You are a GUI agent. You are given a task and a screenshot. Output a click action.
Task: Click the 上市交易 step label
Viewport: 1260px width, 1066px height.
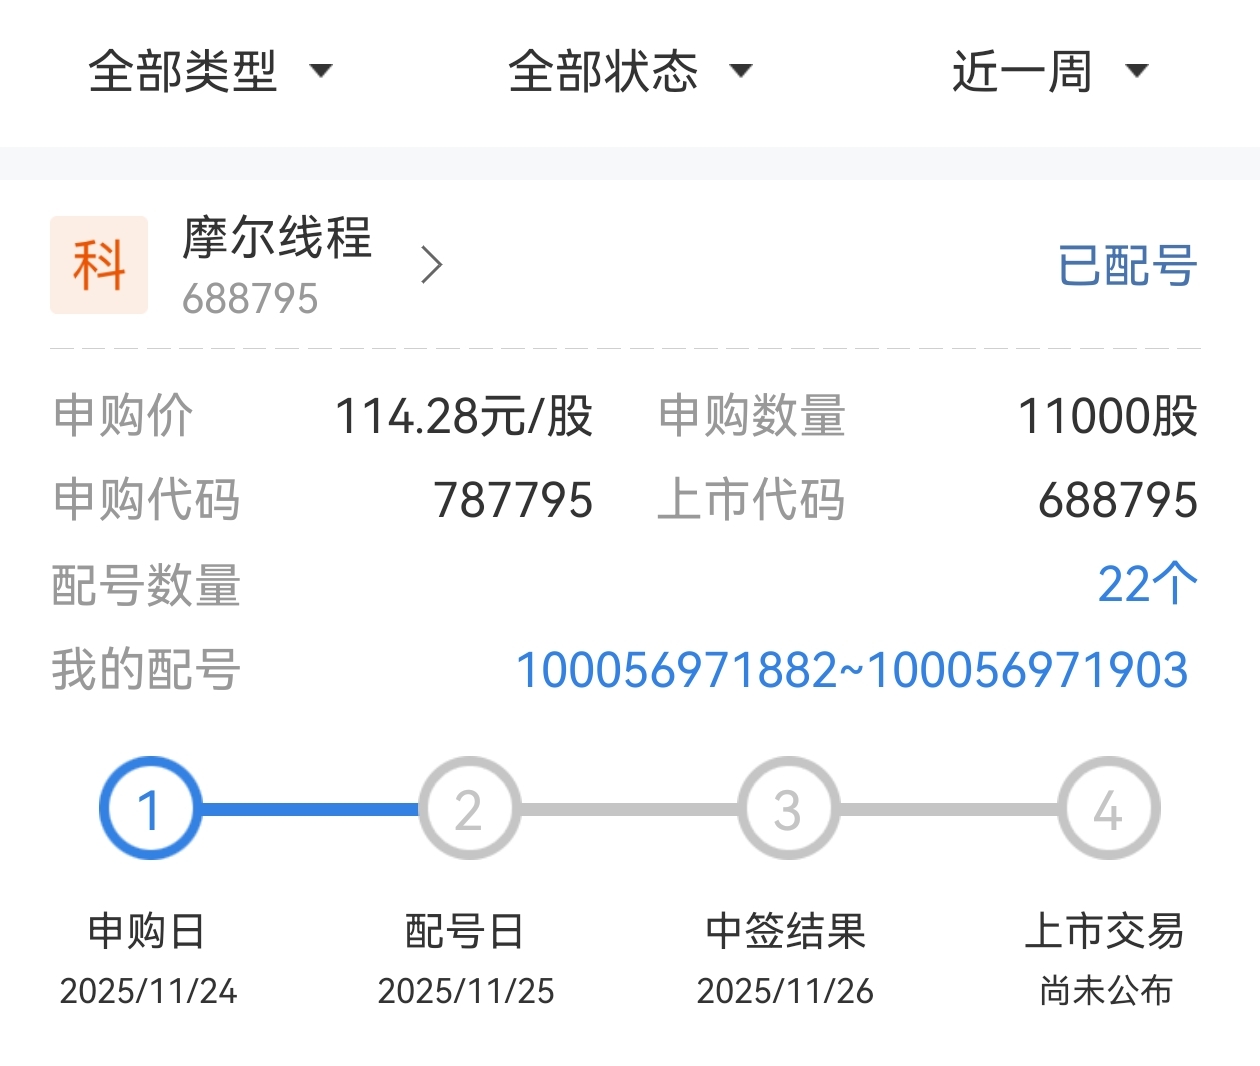click(1105, 931)
